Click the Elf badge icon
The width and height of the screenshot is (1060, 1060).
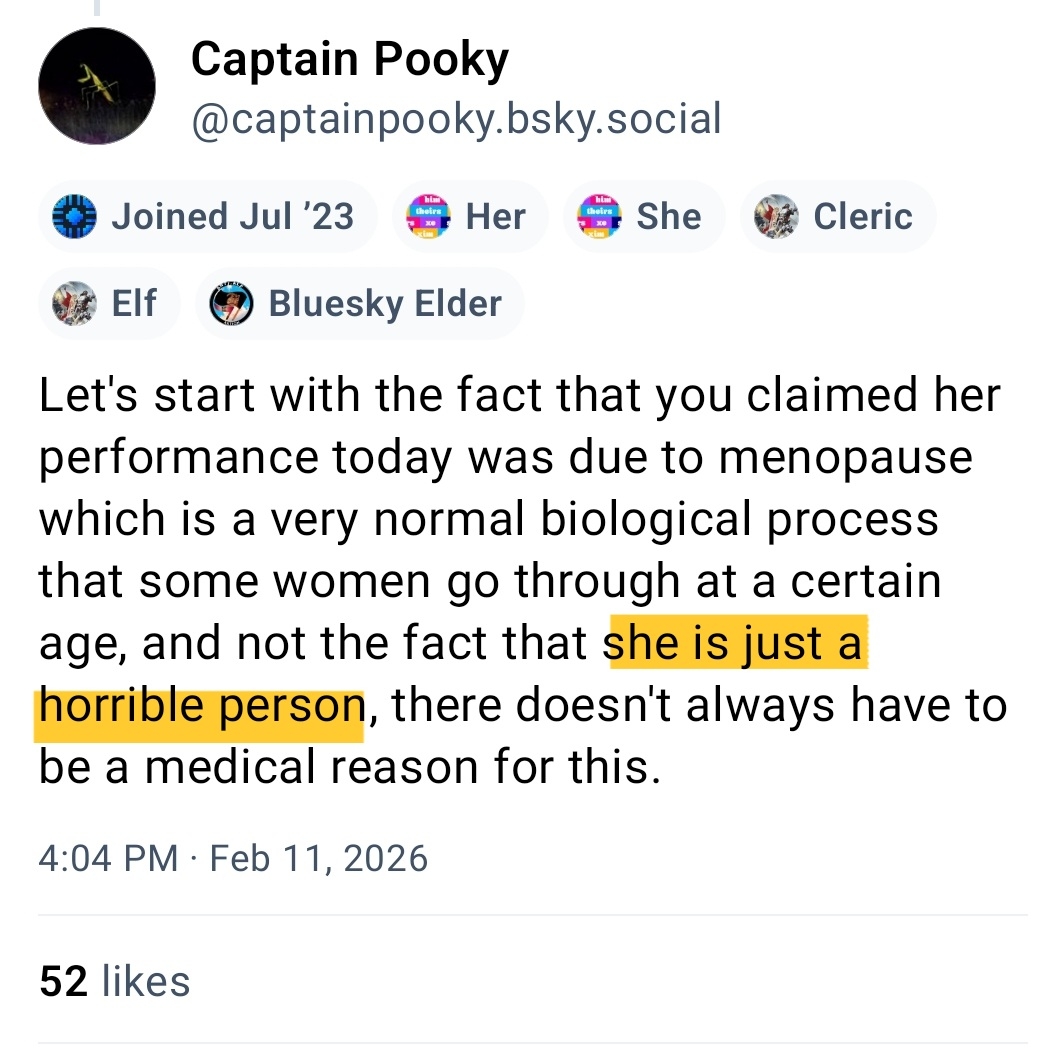(74, 303)
